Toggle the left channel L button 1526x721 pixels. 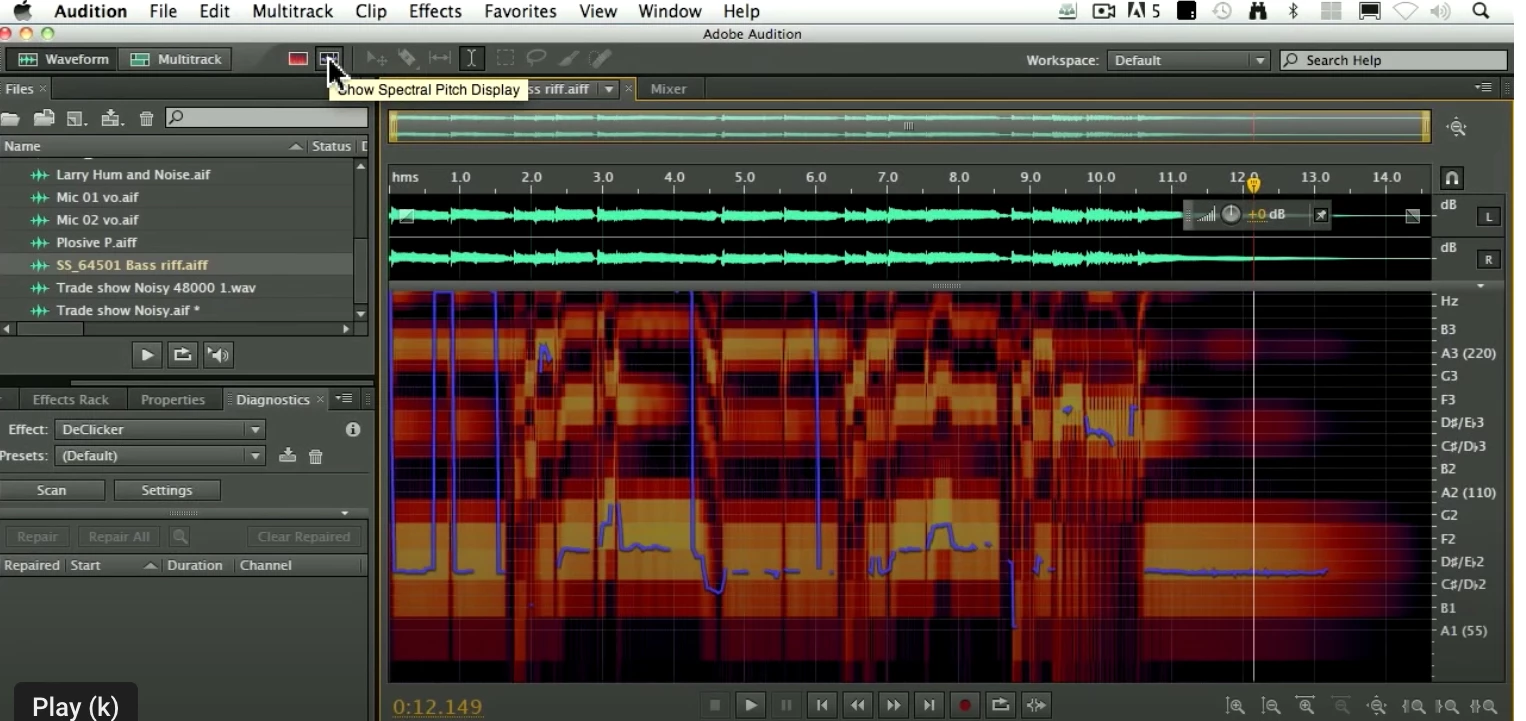(x=1488, y=217)
